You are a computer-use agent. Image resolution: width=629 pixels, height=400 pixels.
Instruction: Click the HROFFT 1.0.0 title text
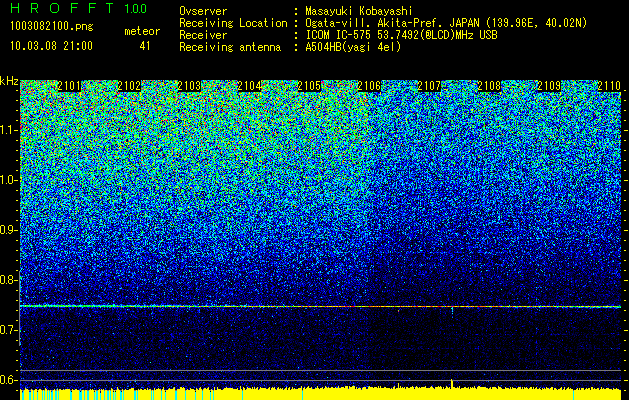pos(79,8)
